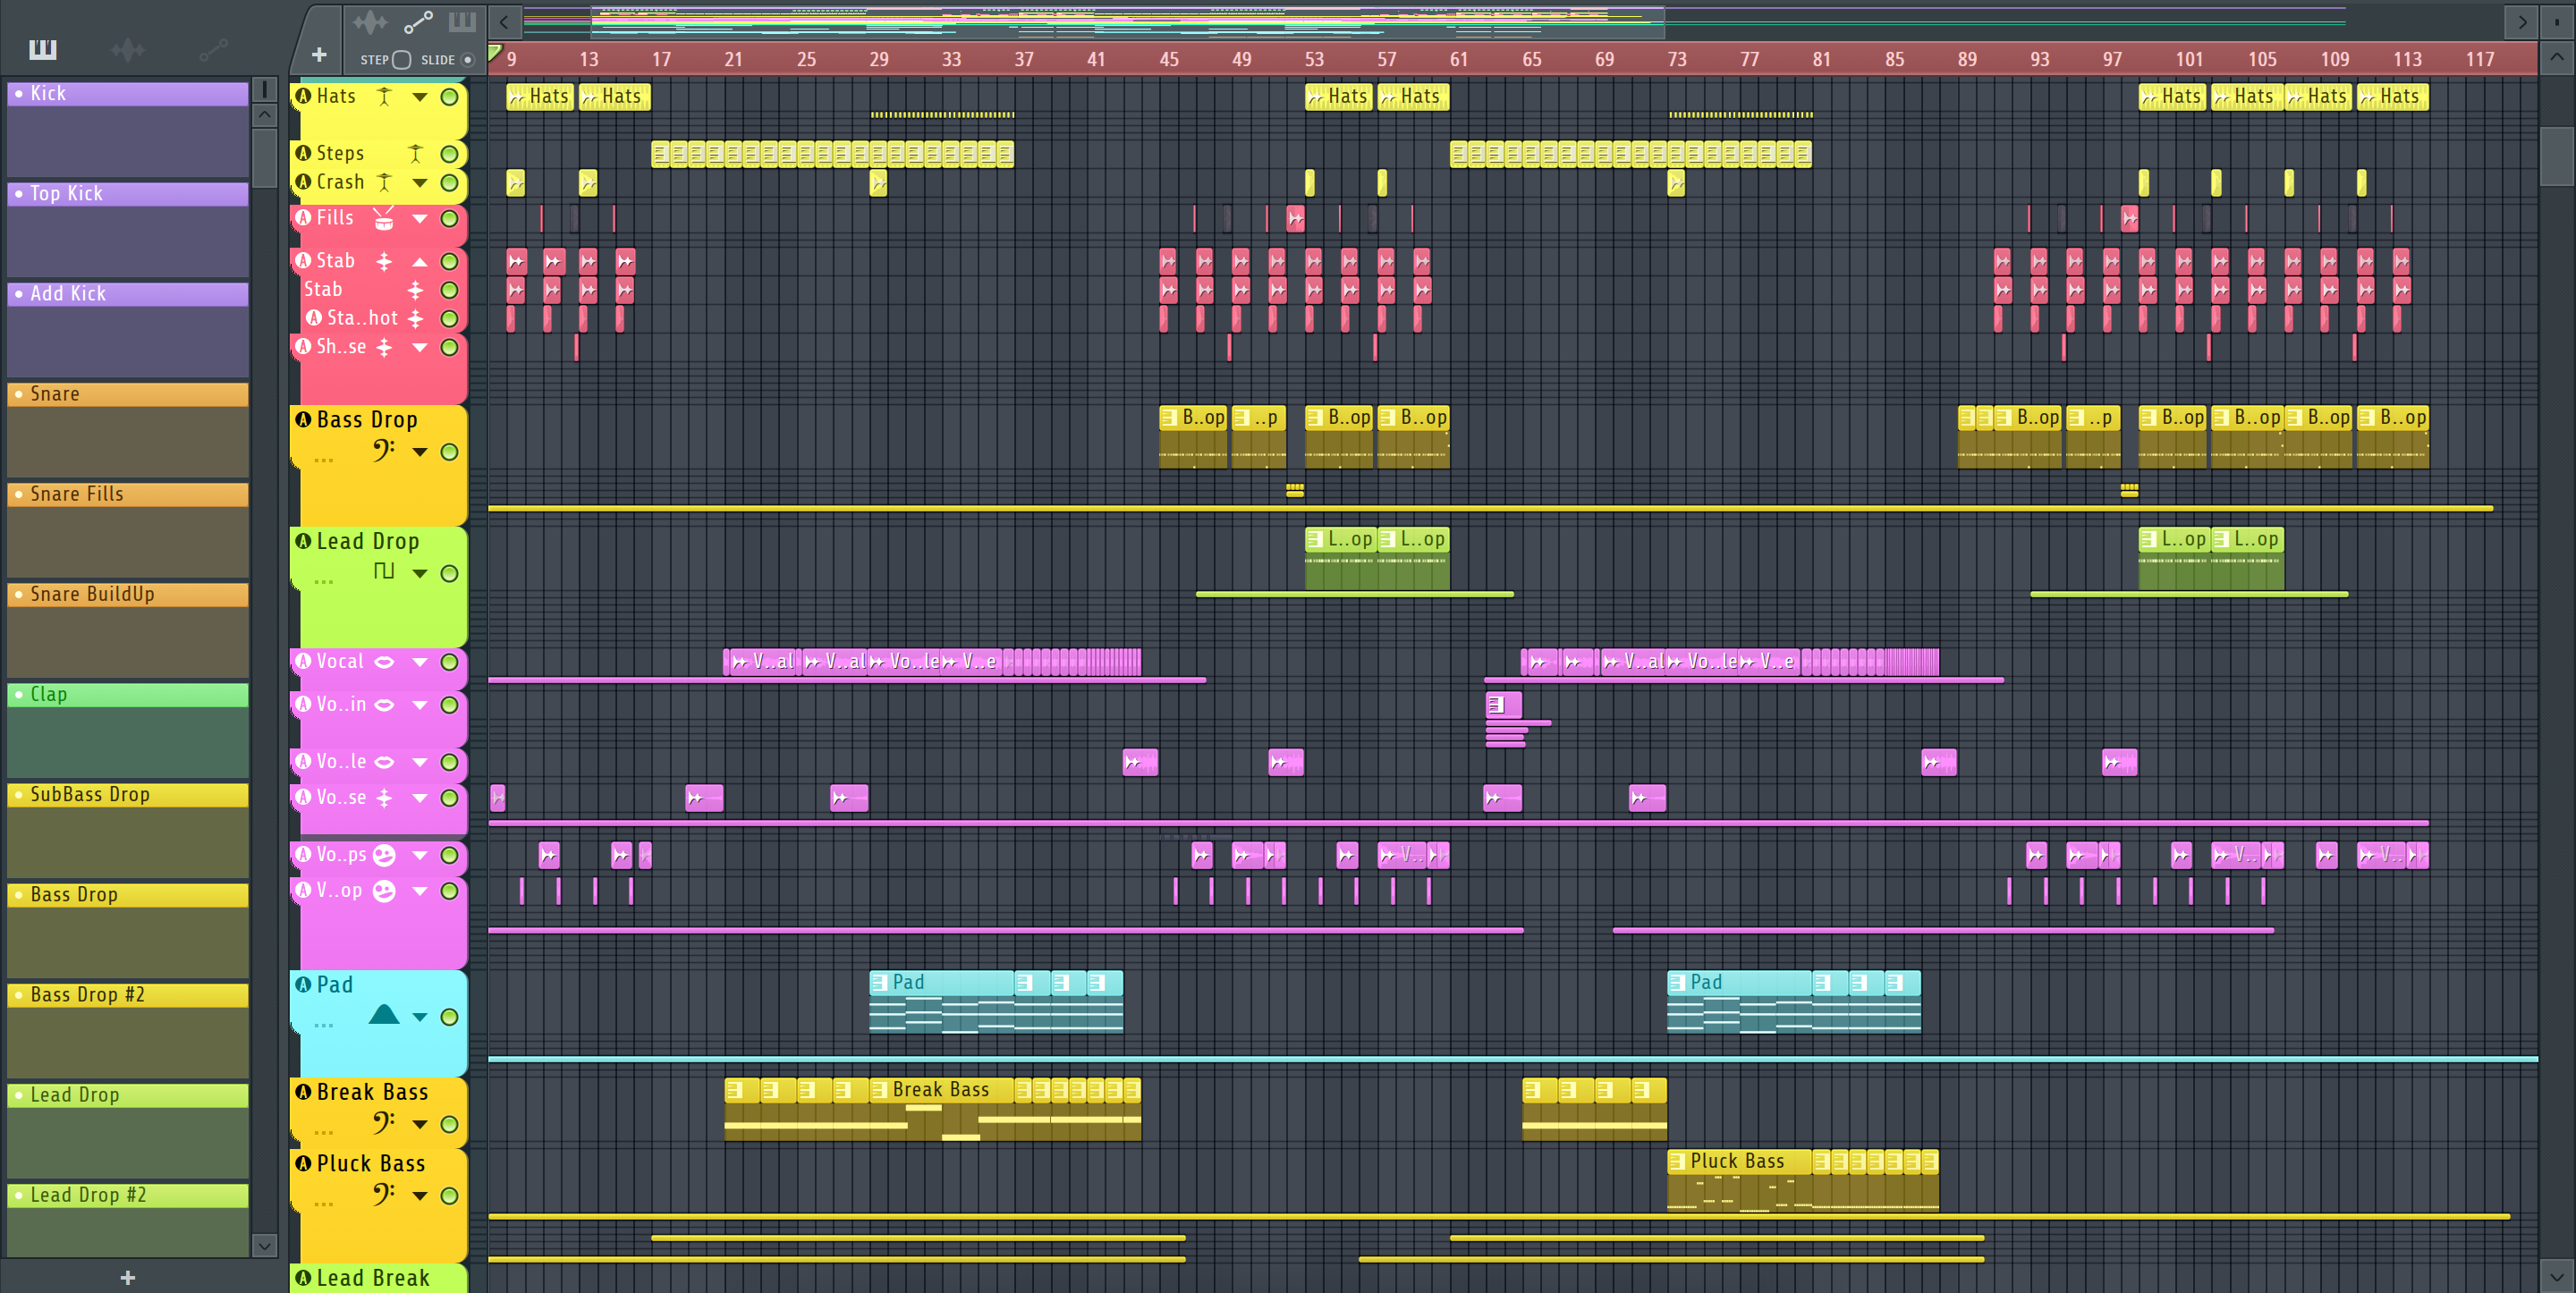Click the Pad track triangle icon
This screenshot has width=2576, height=1293.
click(x=384, y=1015)
